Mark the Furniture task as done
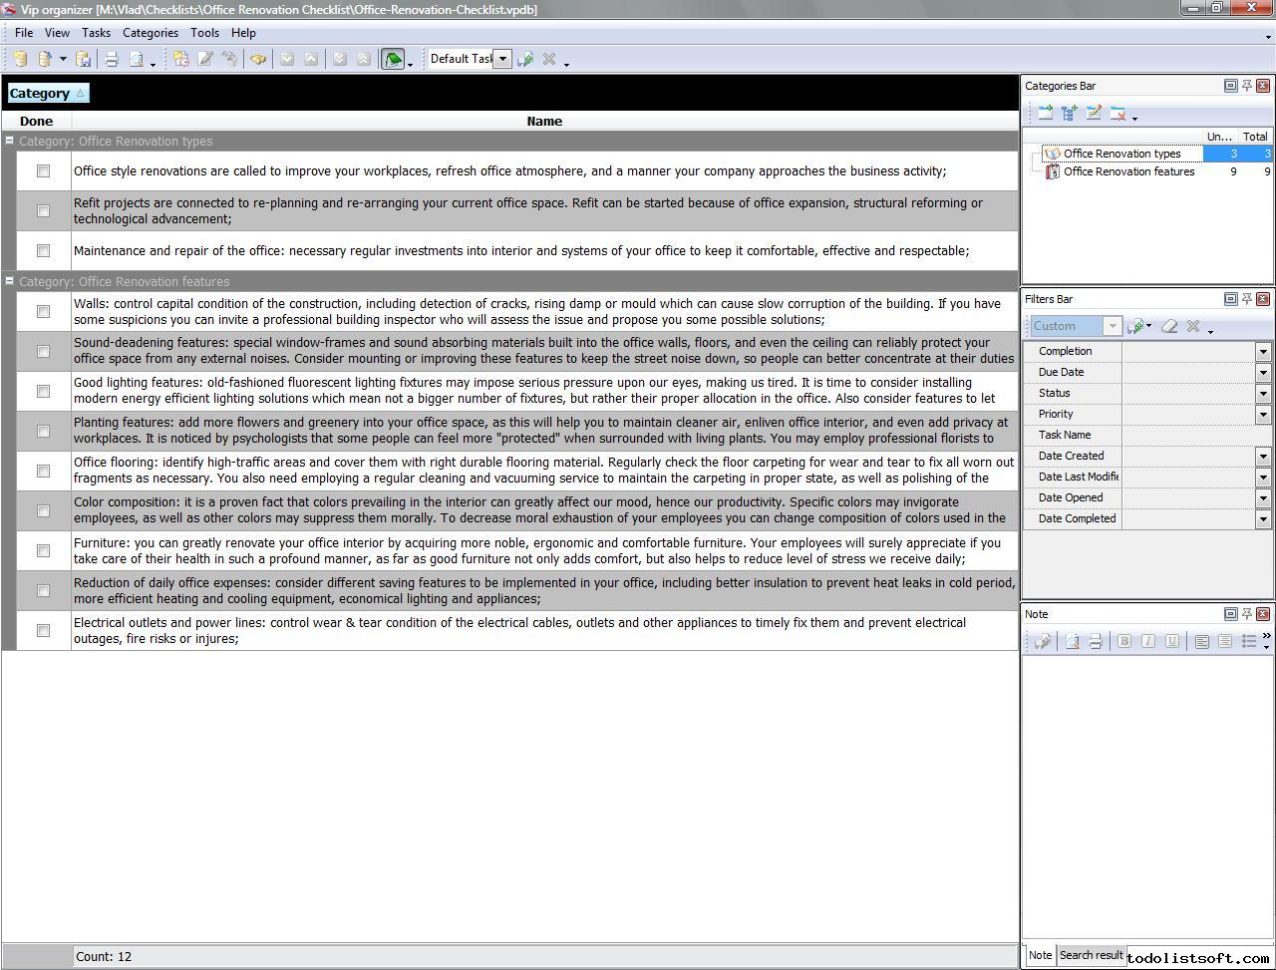Screen dimensions: 1276x970 (43, 550)
